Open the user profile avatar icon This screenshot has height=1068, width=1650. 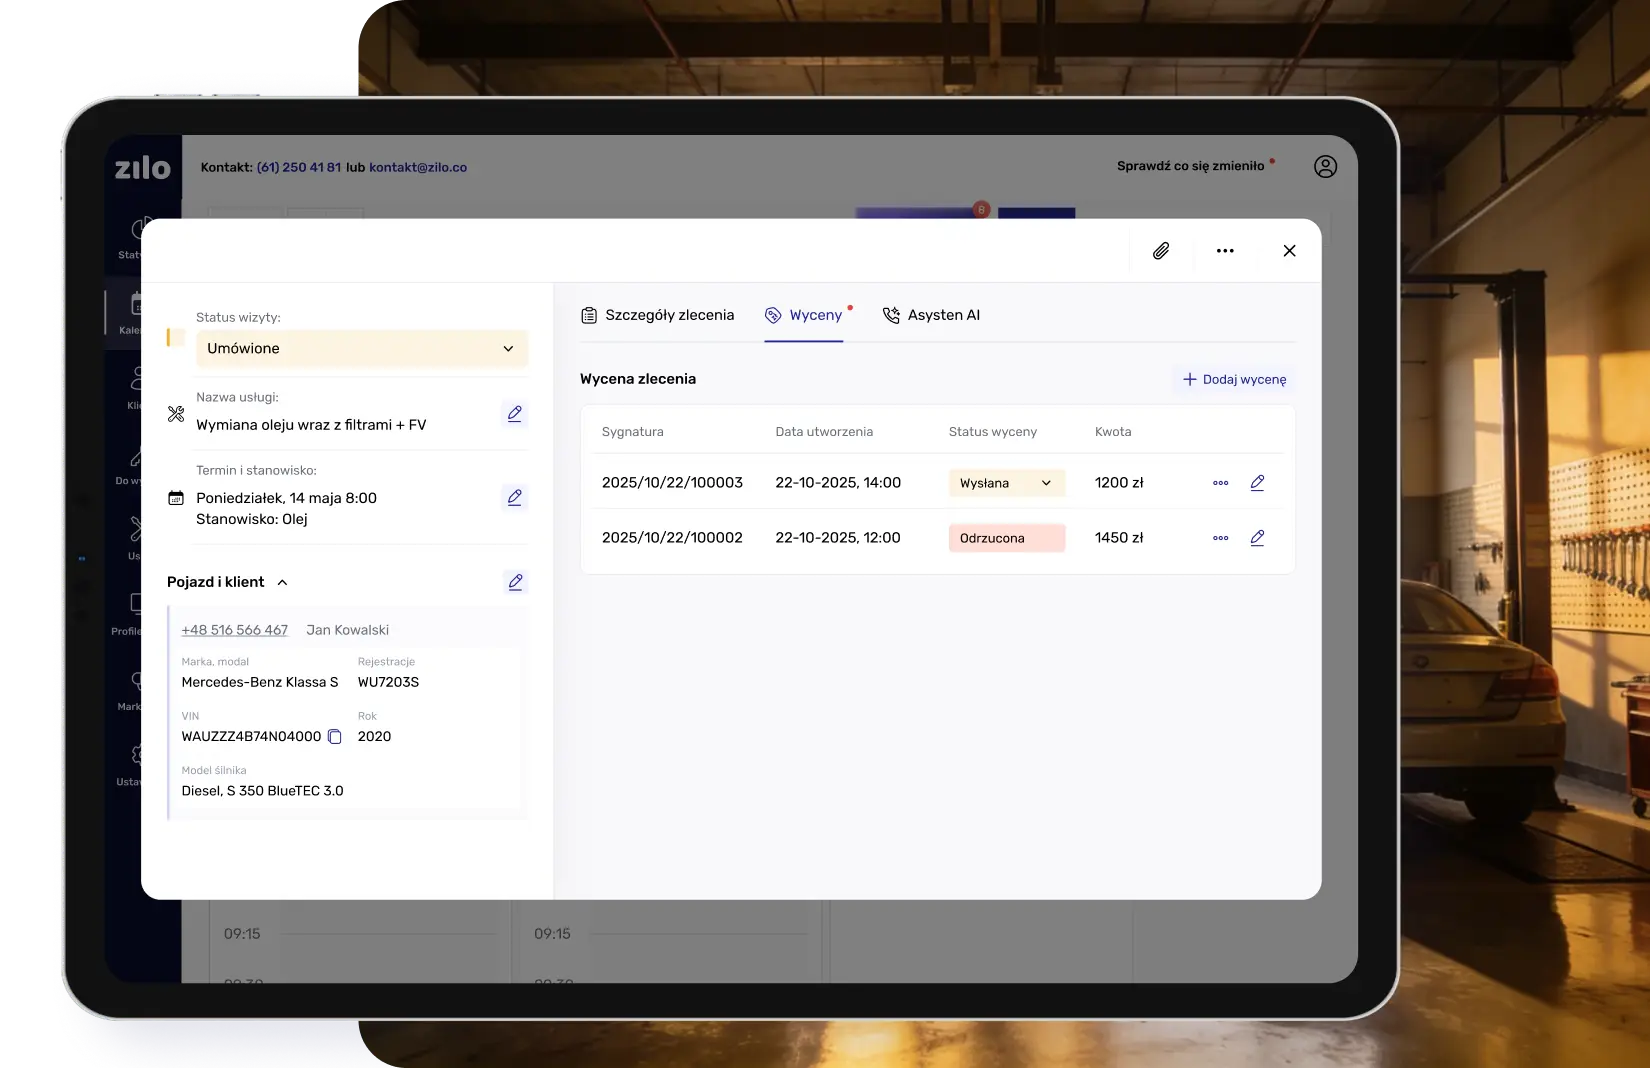point(1325,167)
